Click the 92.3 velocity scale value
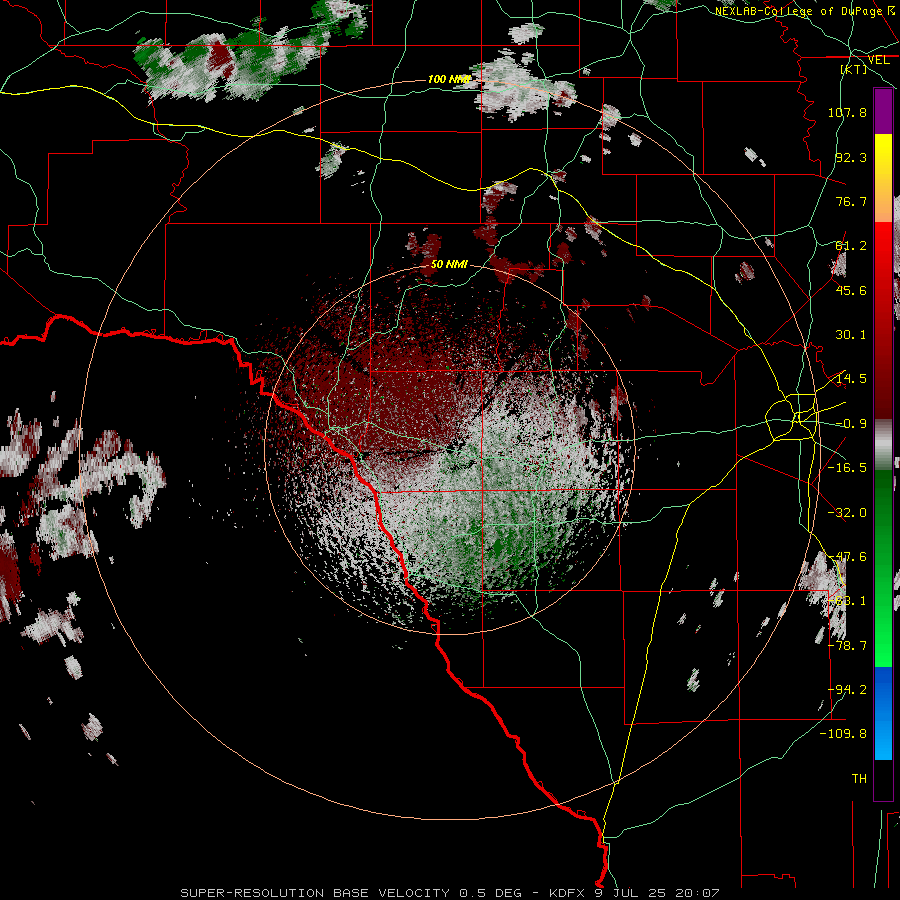The image size is (900, 900). tap(851, 157)
